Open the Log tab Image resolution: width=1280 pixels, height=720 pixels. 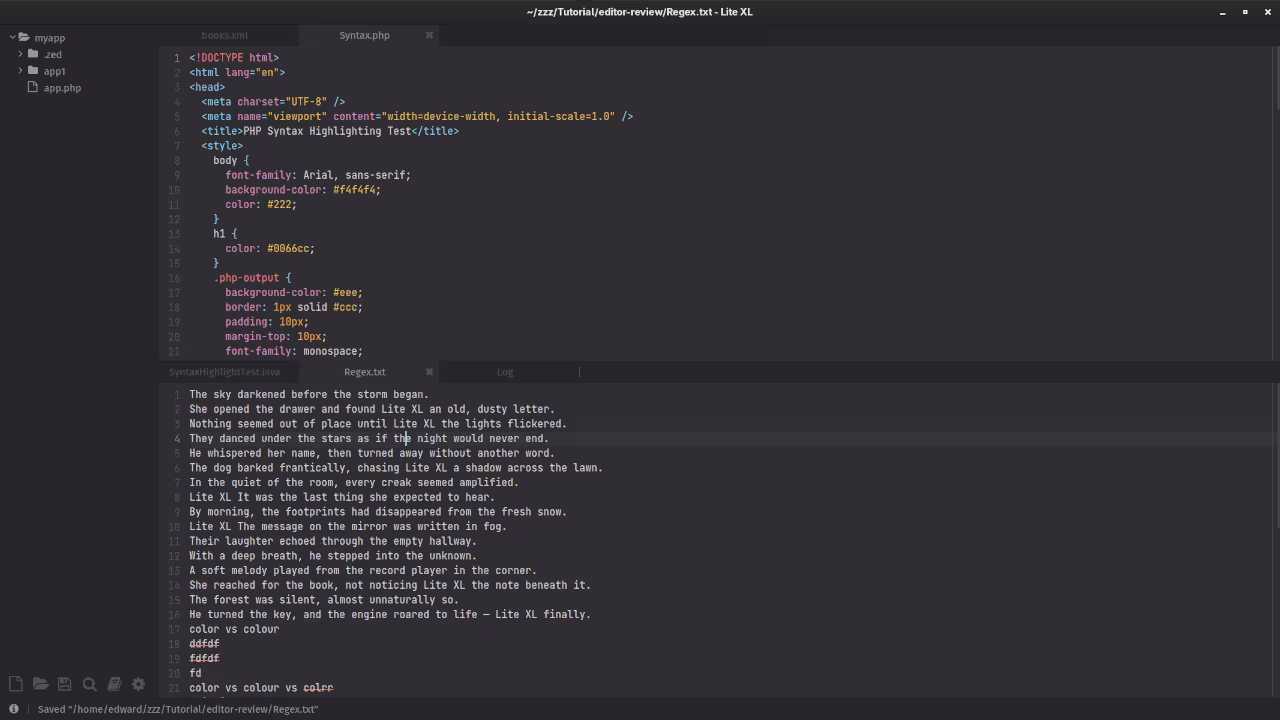(x=505, y=372)
